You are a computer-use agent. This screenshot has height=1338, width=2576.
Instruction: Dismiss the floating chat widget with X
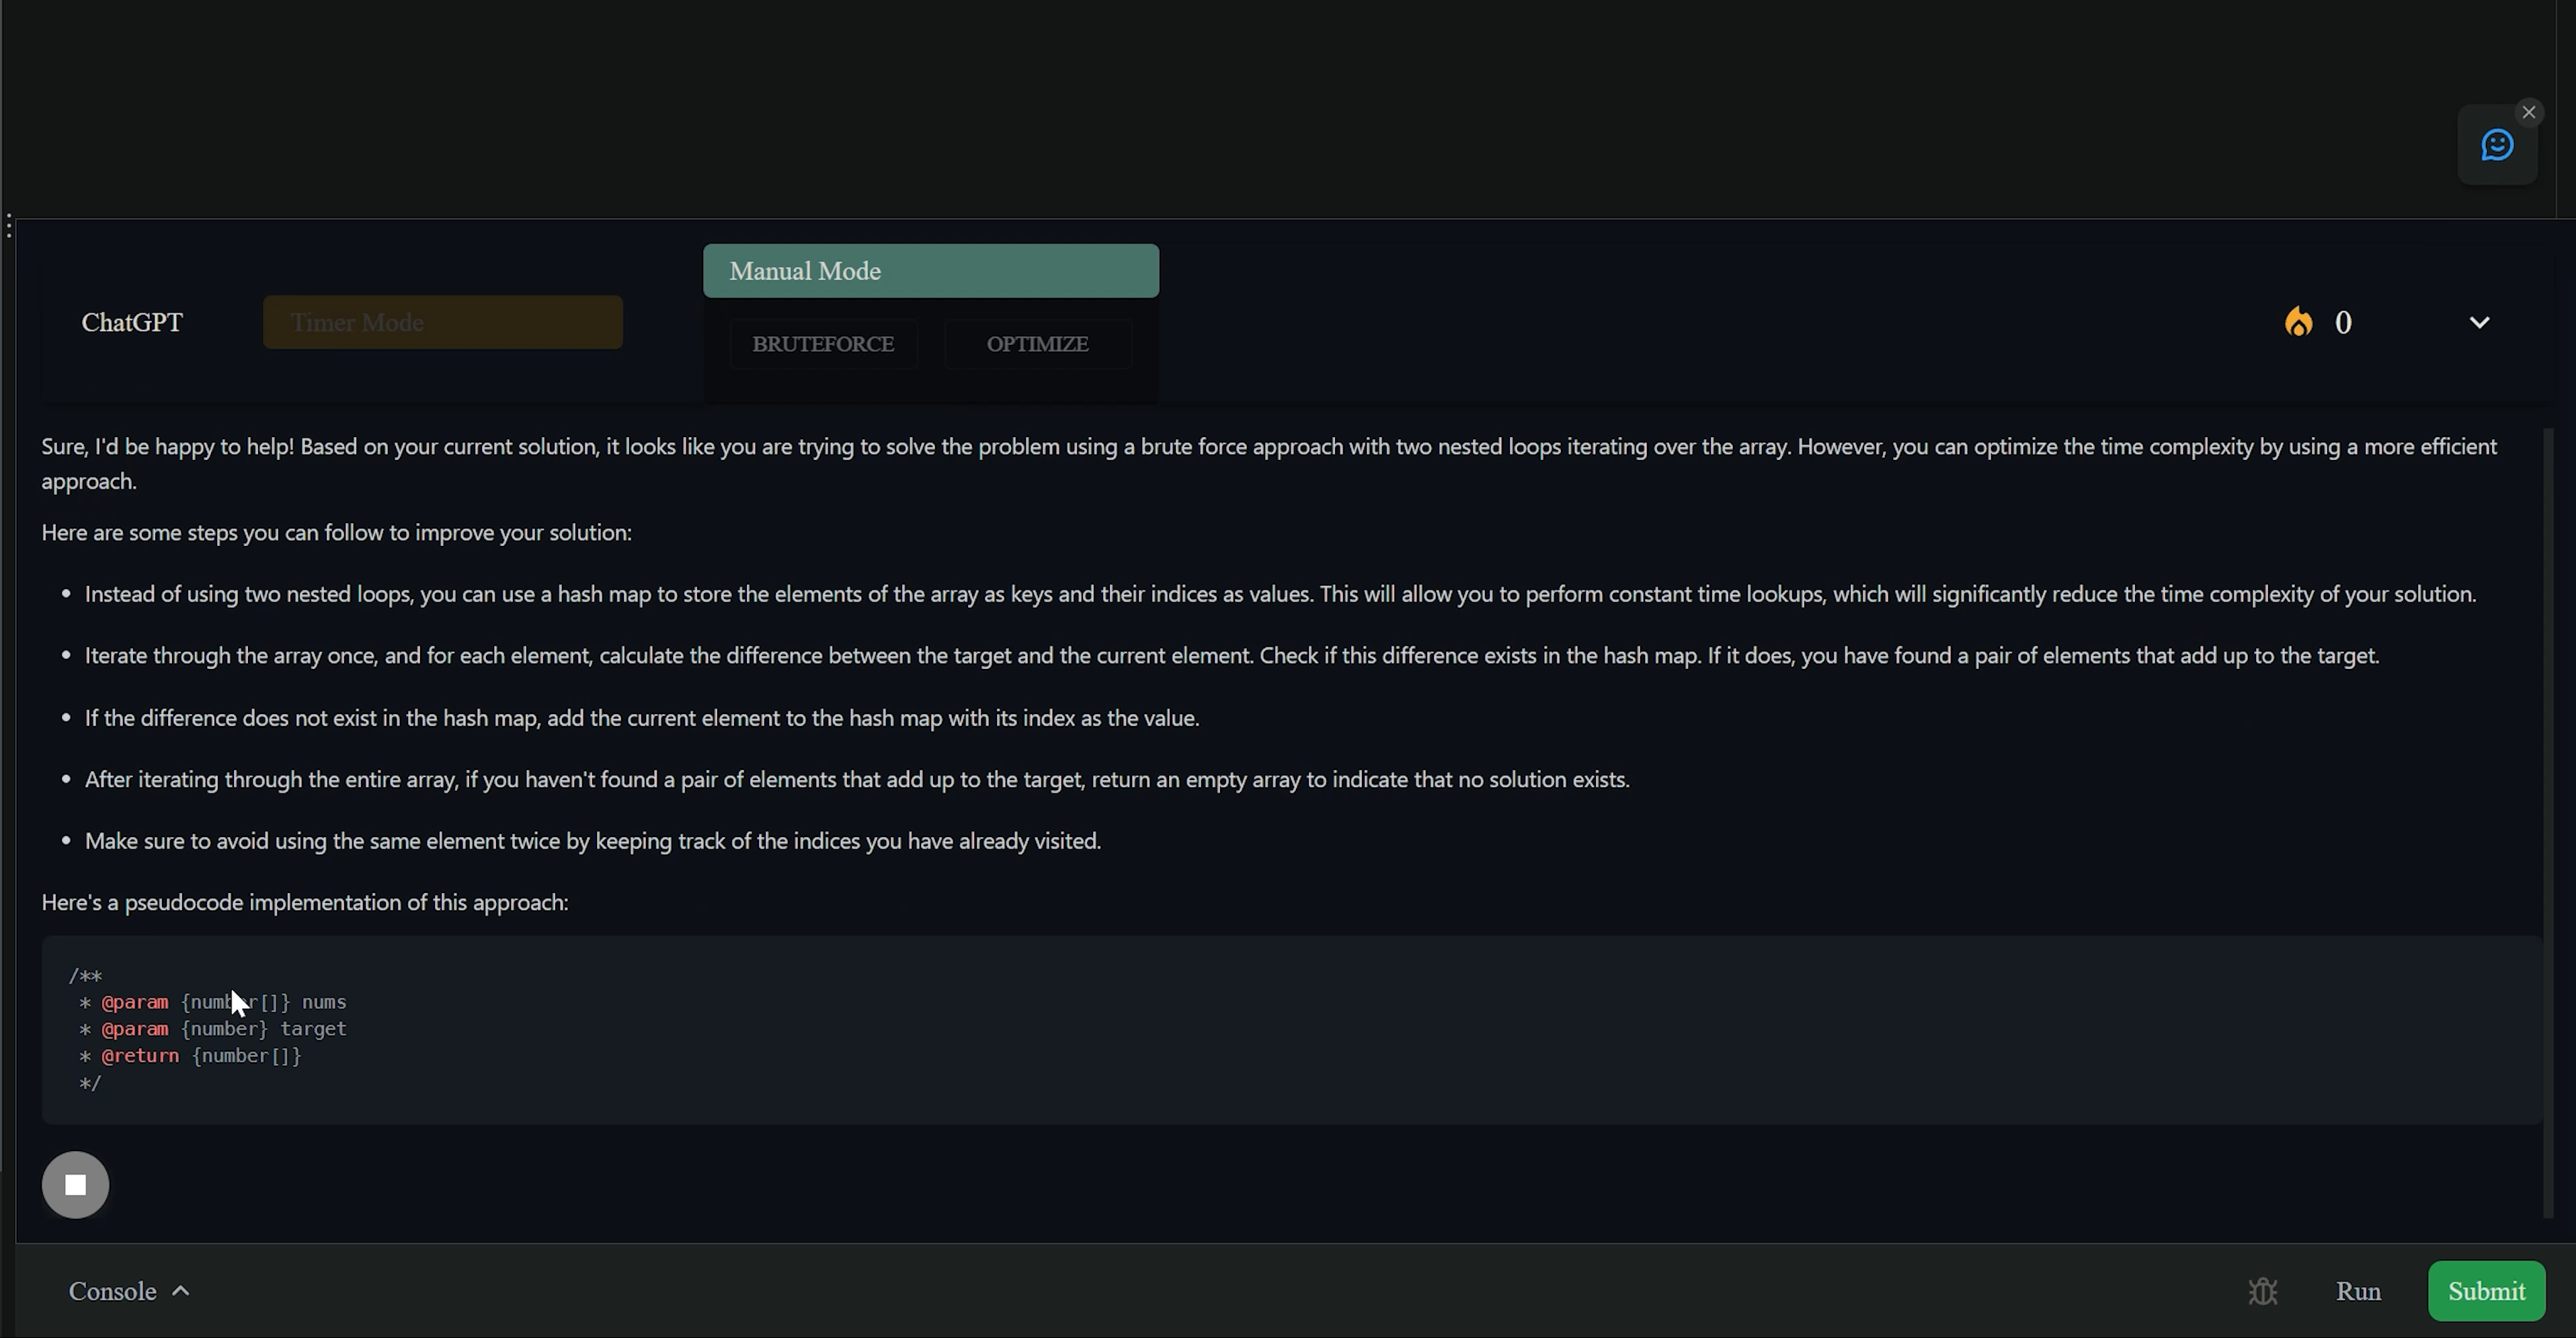2529,112
